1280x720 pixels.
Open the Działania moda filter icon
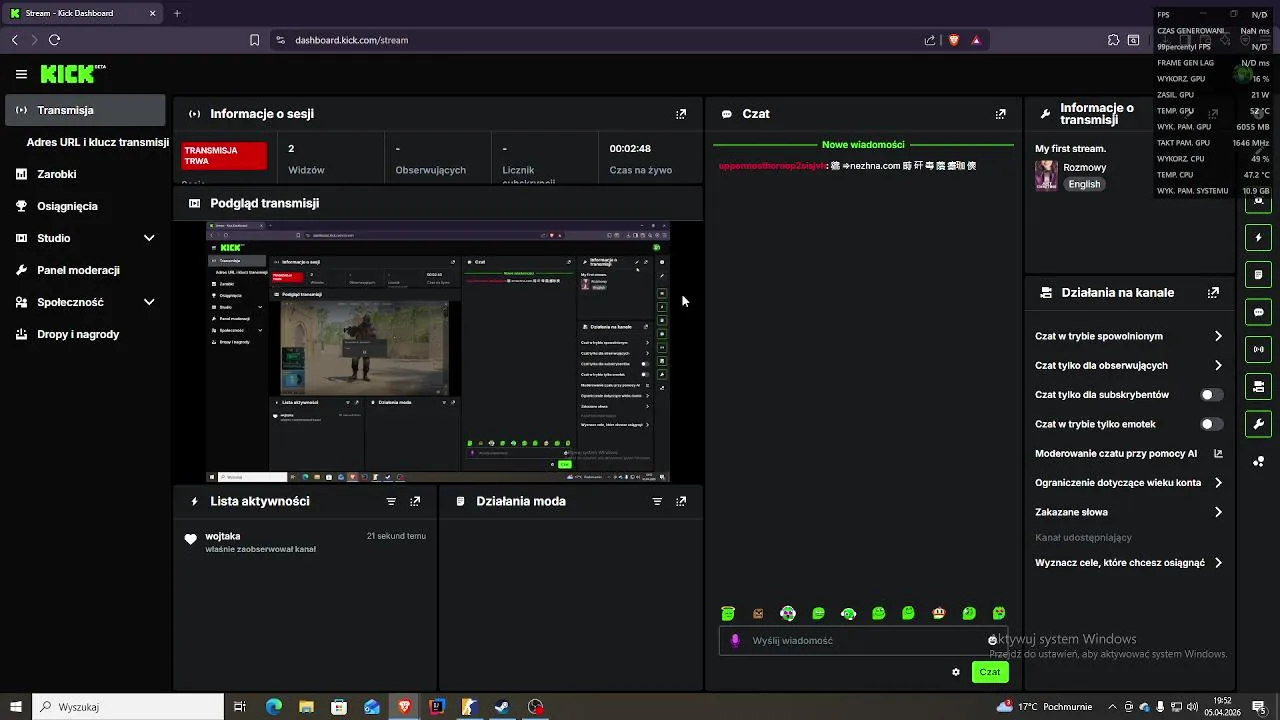click(x=657, y=501)
